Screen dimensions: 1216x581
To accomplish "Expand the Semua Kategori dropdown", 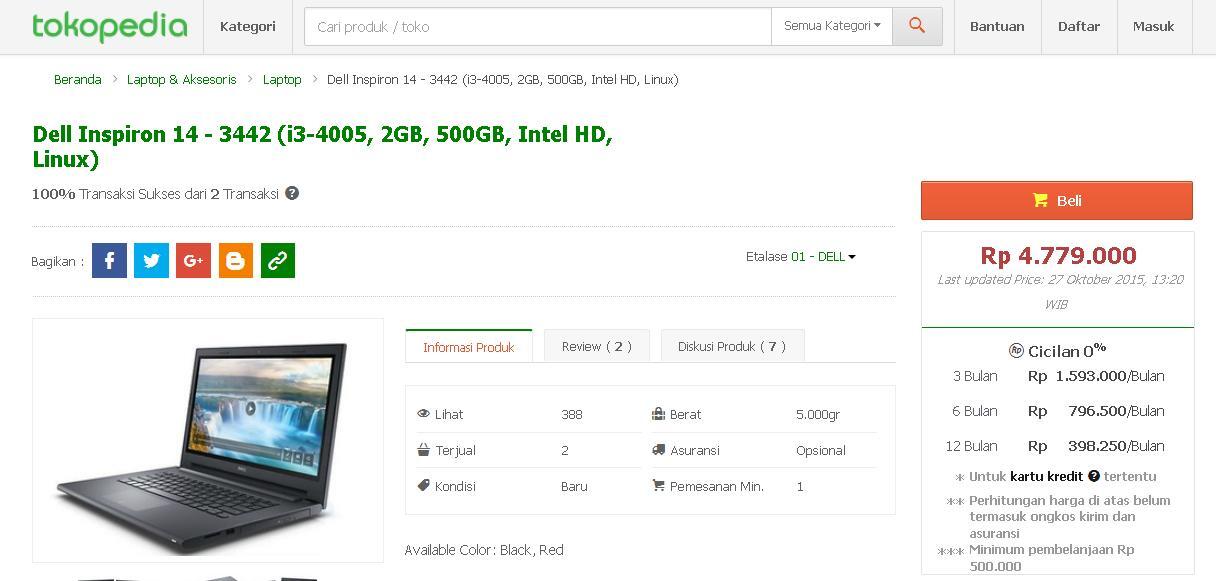I will (831, 27).
